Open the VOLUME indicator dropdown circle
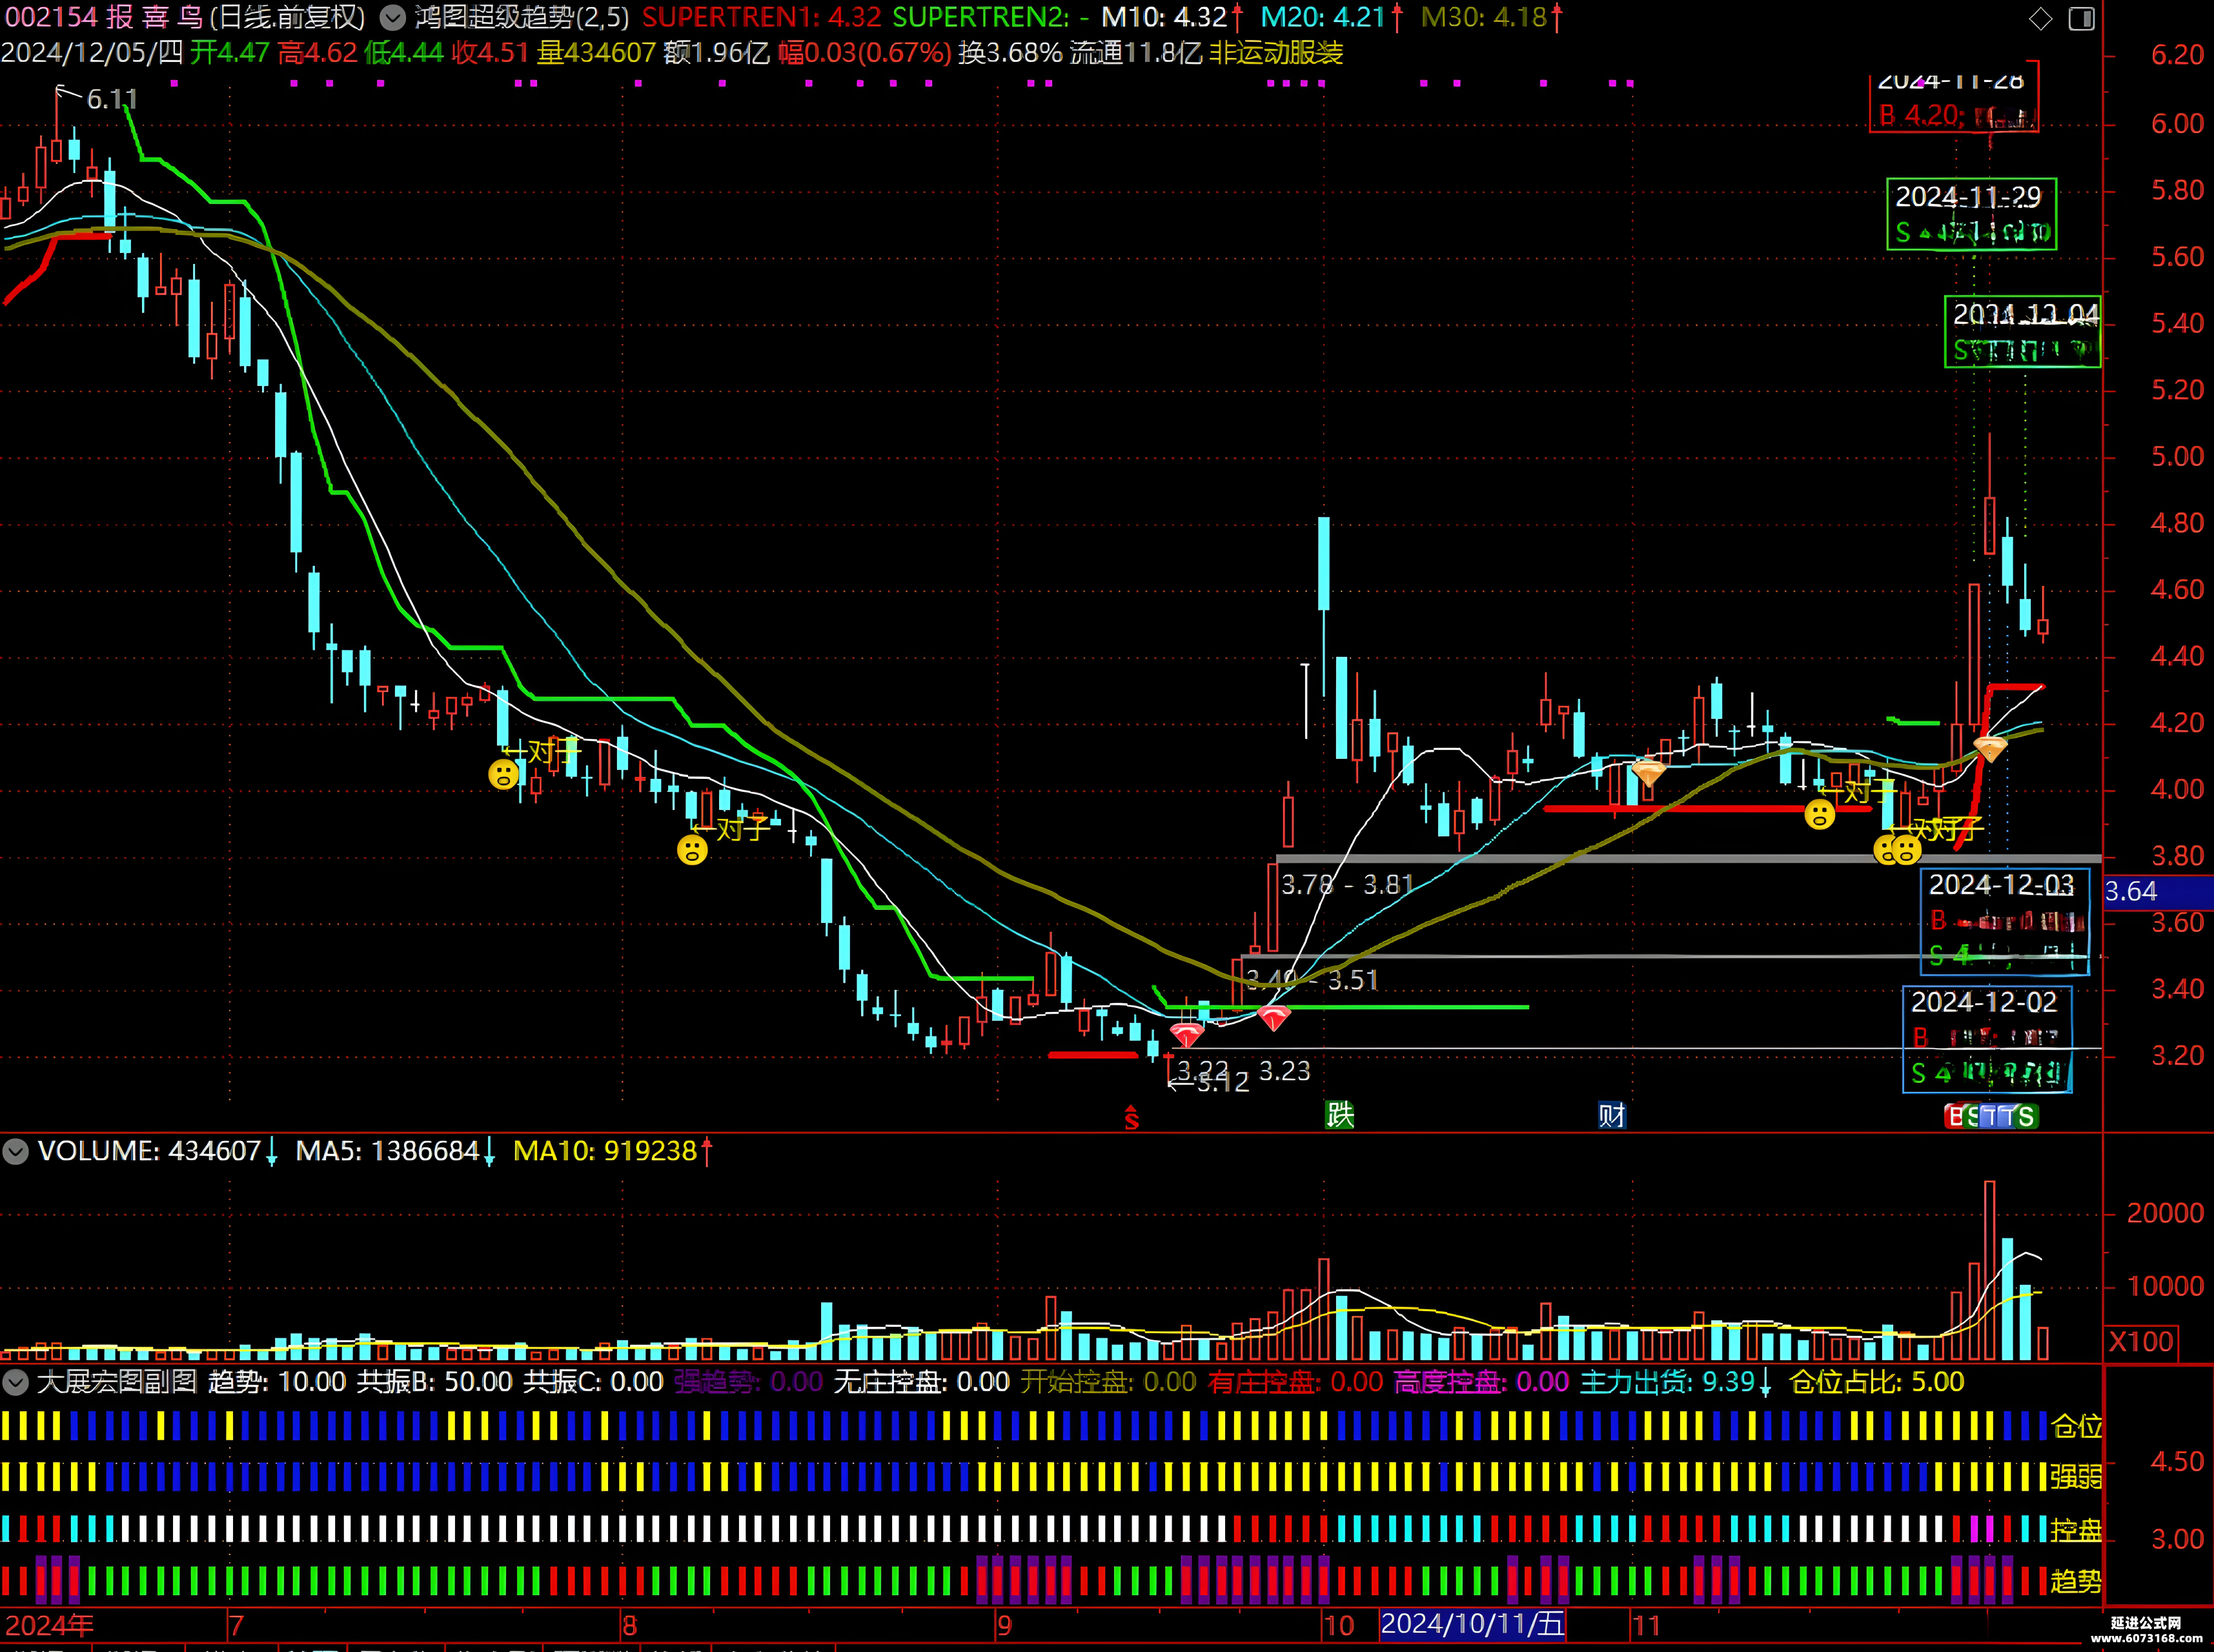The height and width of the screenshot is (1652, 2214). [x=15, y=1151]
